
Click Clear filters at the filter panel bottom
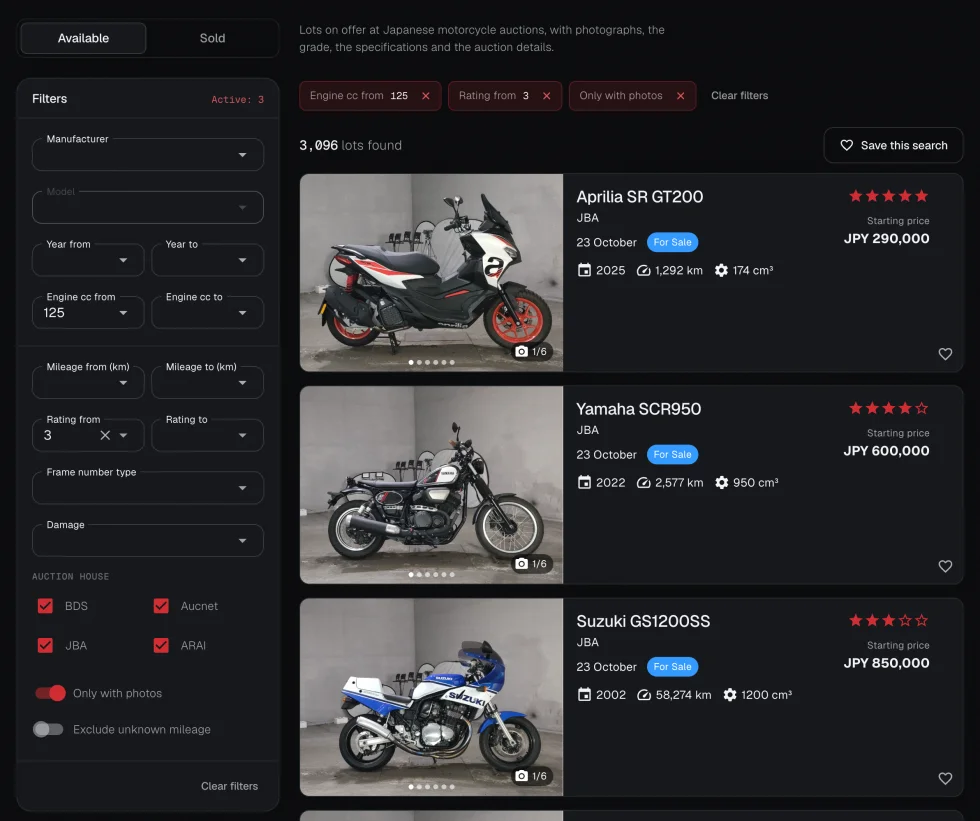tap(229, 786)
